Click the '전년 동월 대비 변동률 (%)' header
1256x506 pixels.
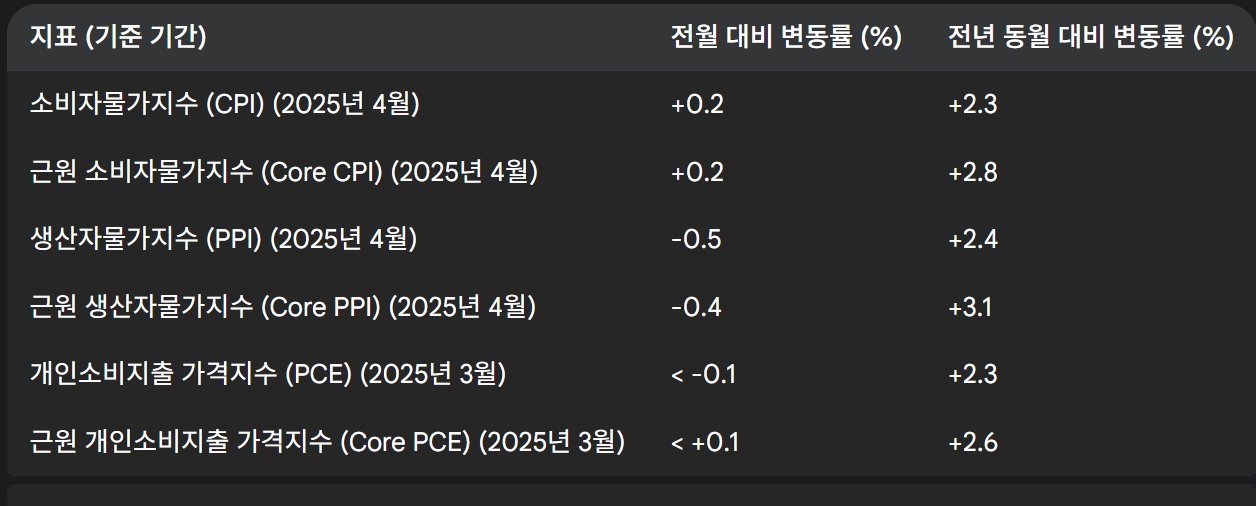[1091, 38]
